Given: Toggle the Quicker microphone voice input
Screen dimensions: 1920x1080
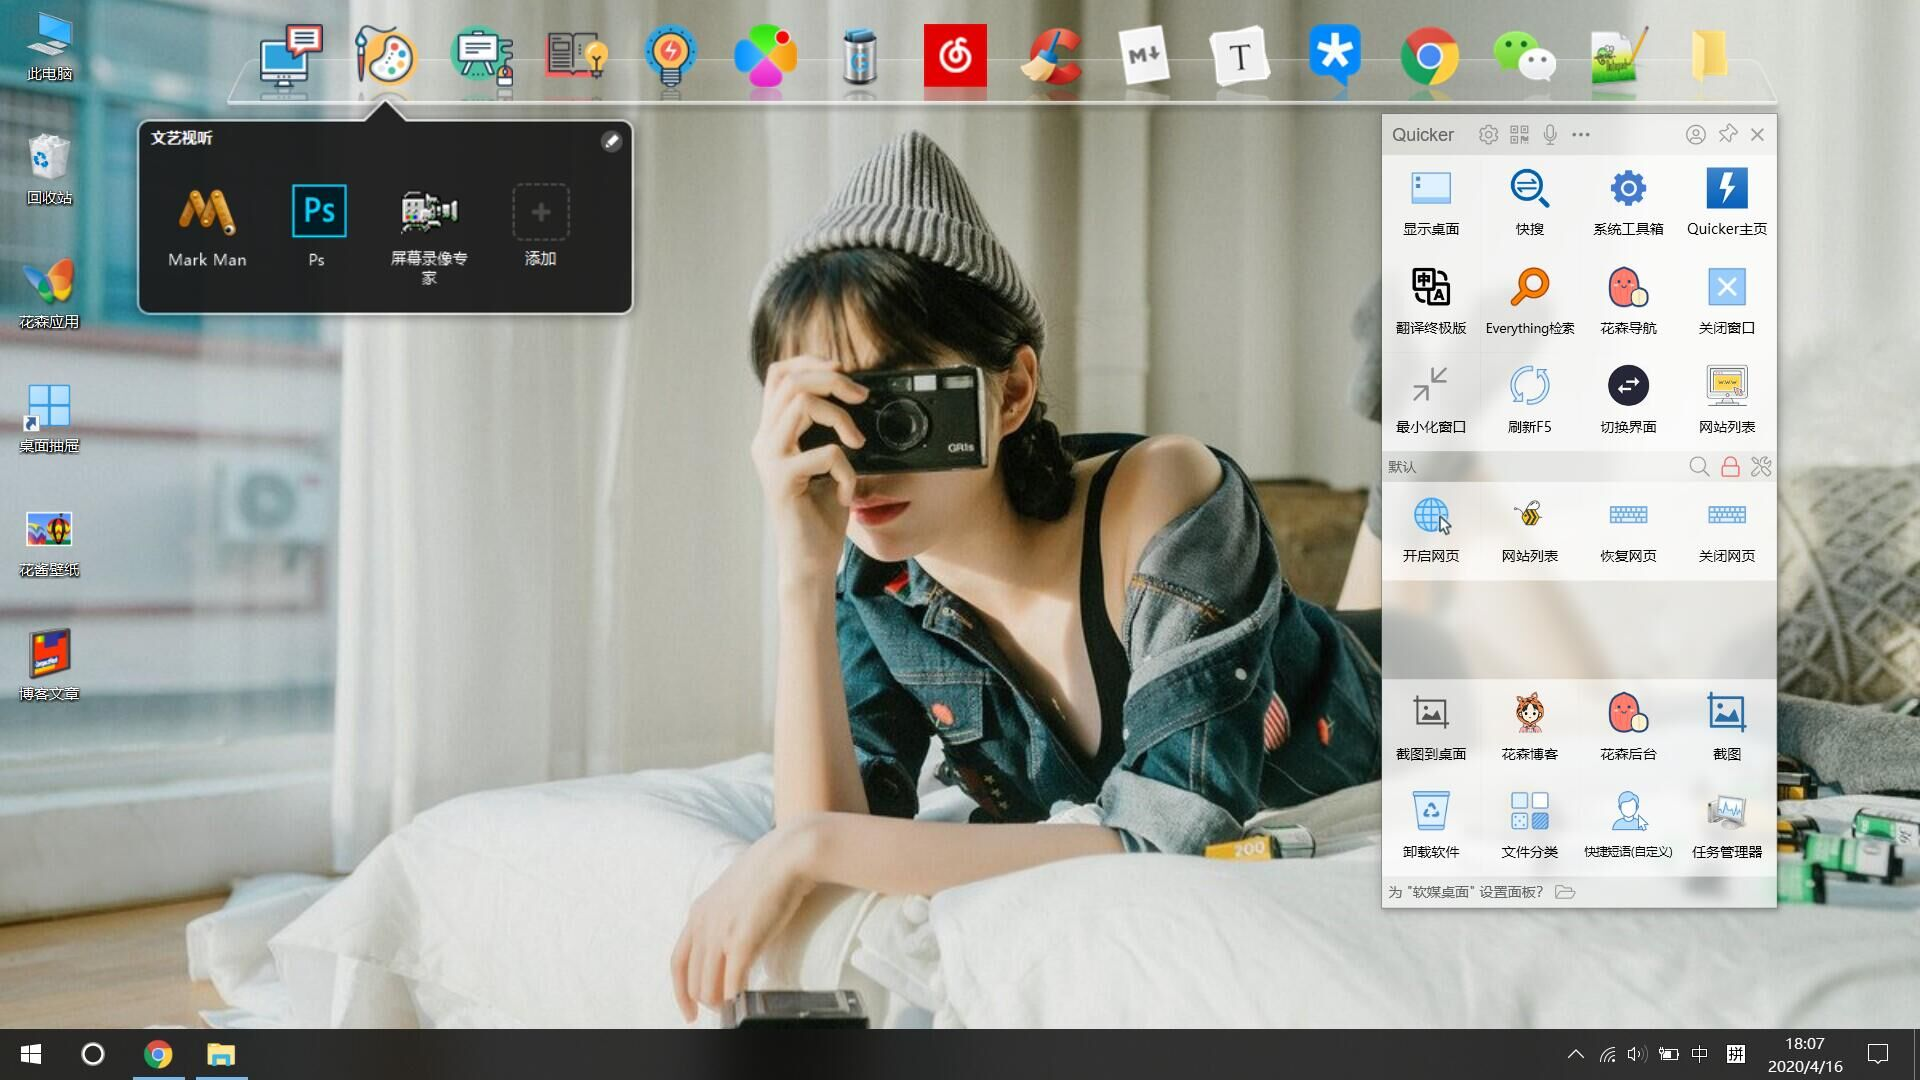Looking at the screenshot, I should tap(1549, 135).
